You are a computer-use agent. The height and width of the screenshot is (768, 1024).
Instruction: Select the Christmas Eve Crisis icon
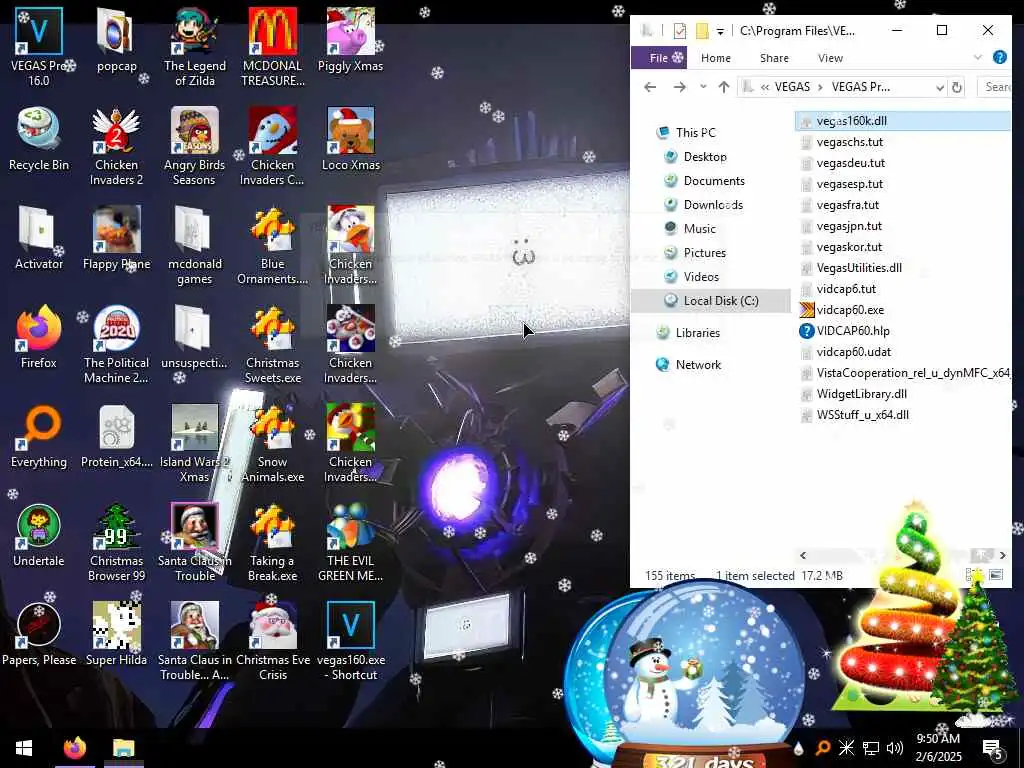[x=272, y=641]
